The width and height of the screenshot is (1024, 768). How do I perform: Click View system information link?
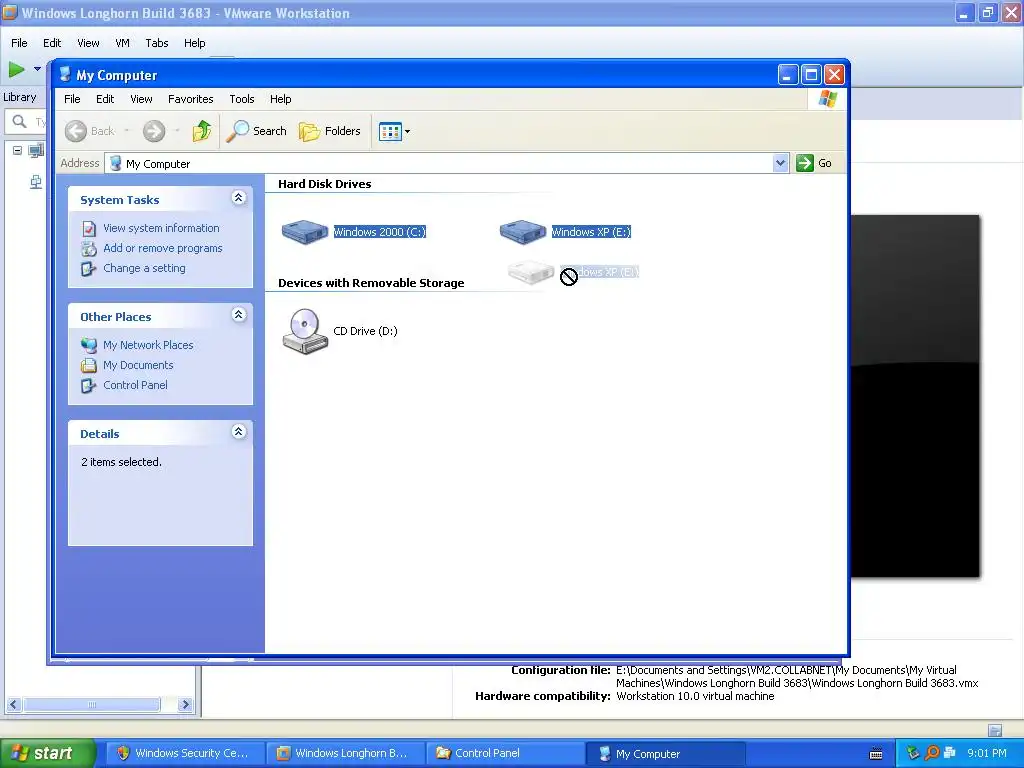pos(161,228)
